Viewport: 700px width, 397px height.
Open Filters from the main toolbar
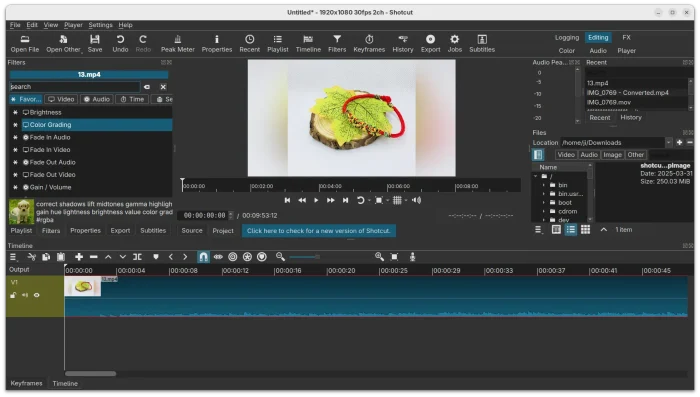pyautogui.click(x=337, y=44)
